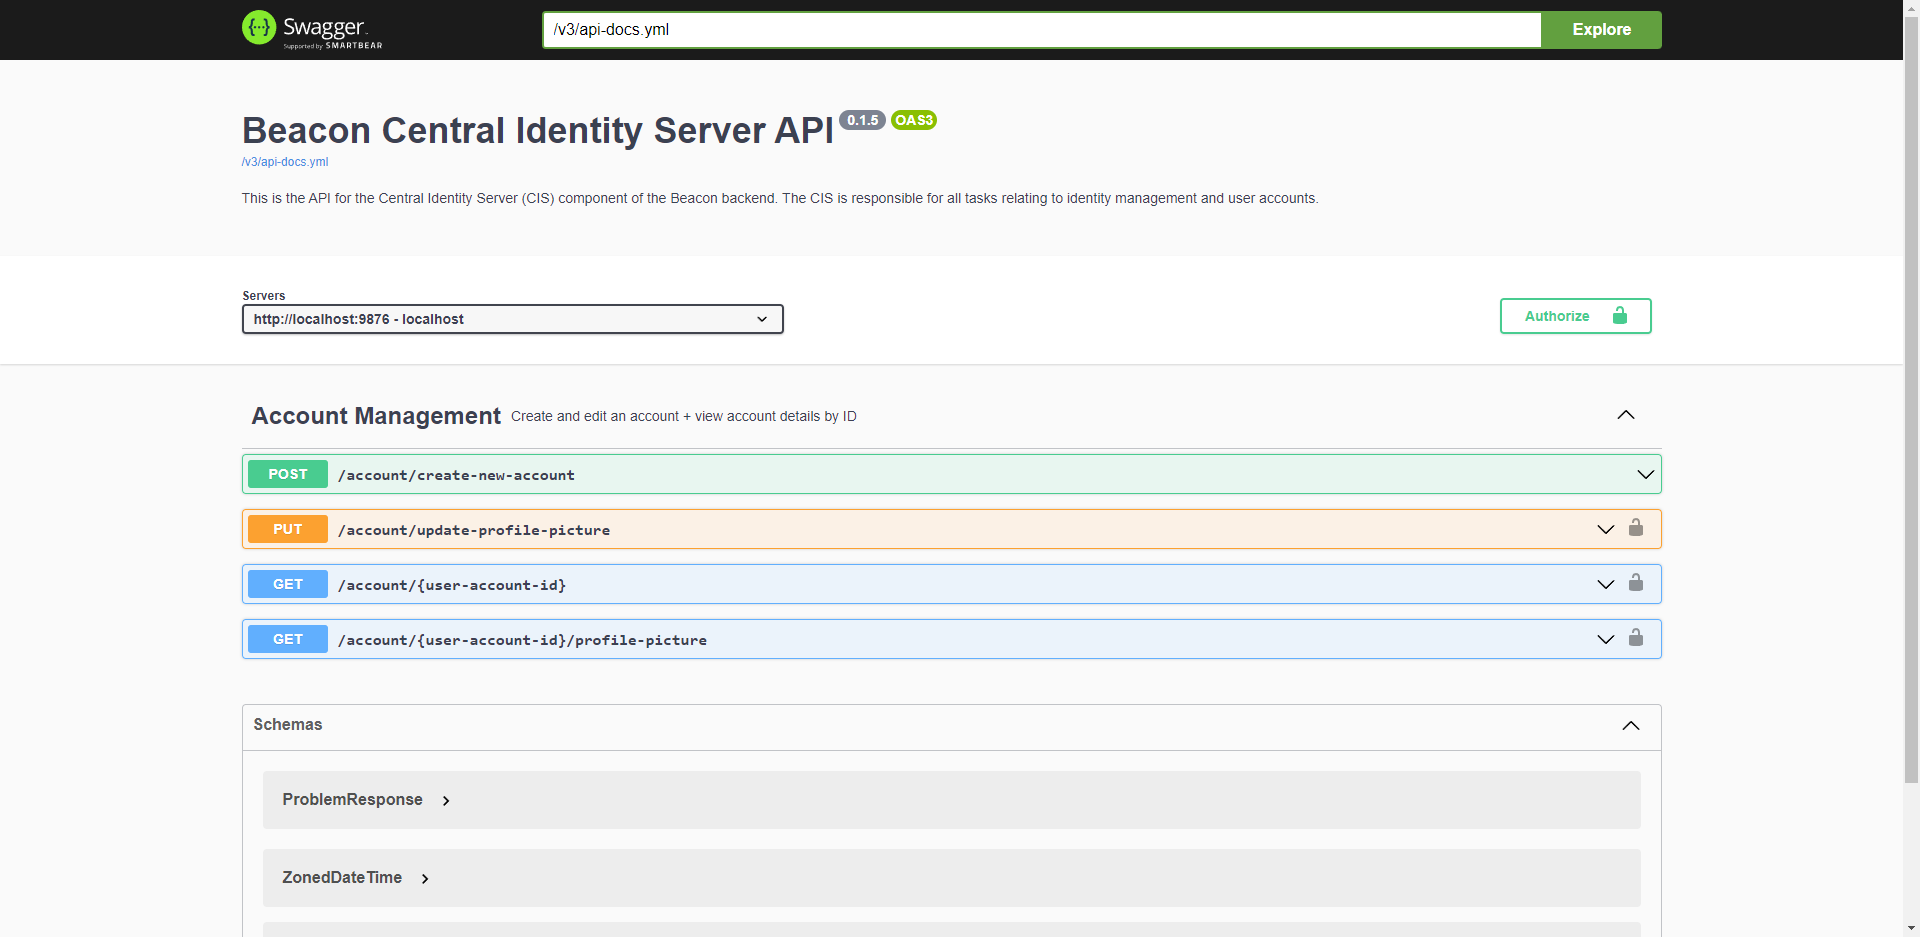The width and height of the screenshot is (1920, 937).
Task: Click lock icon on profile-picture GET endpoint
Action: (x=1636, y=637)
